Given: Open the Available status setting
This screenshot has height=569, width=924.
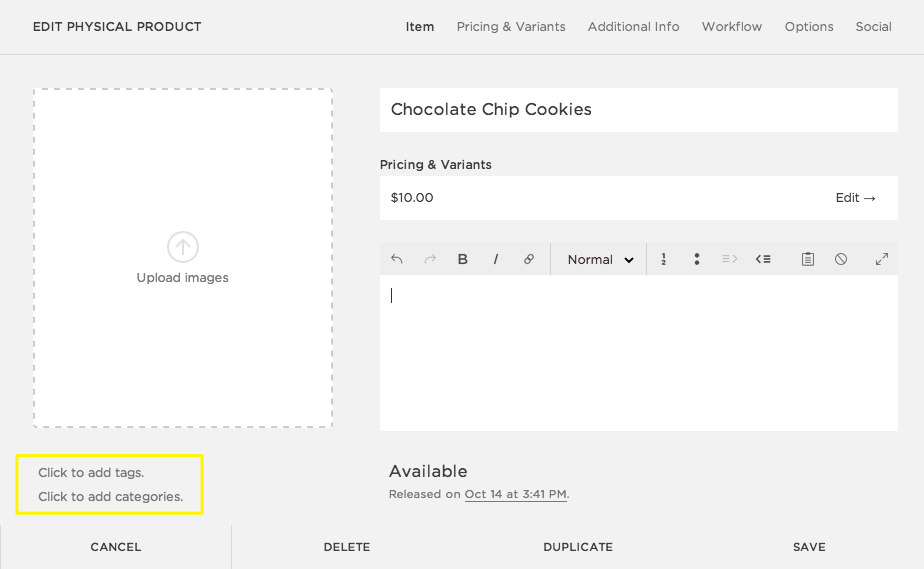Looking at the screenshot, I should pyautogui.click(x=428, y=471).
